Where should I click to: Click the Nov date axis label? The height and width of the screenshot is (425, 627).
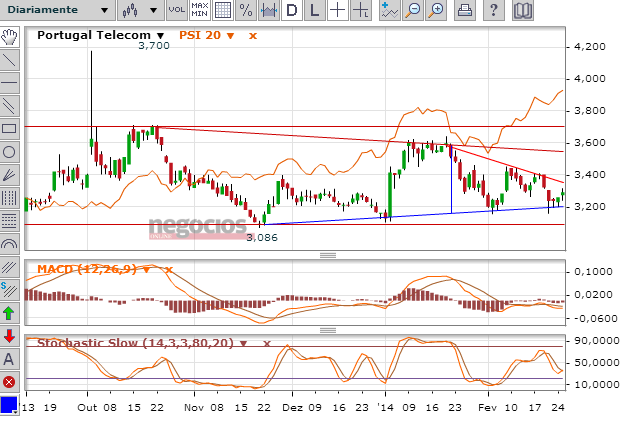pyautogui.click(x=194, y=408)
